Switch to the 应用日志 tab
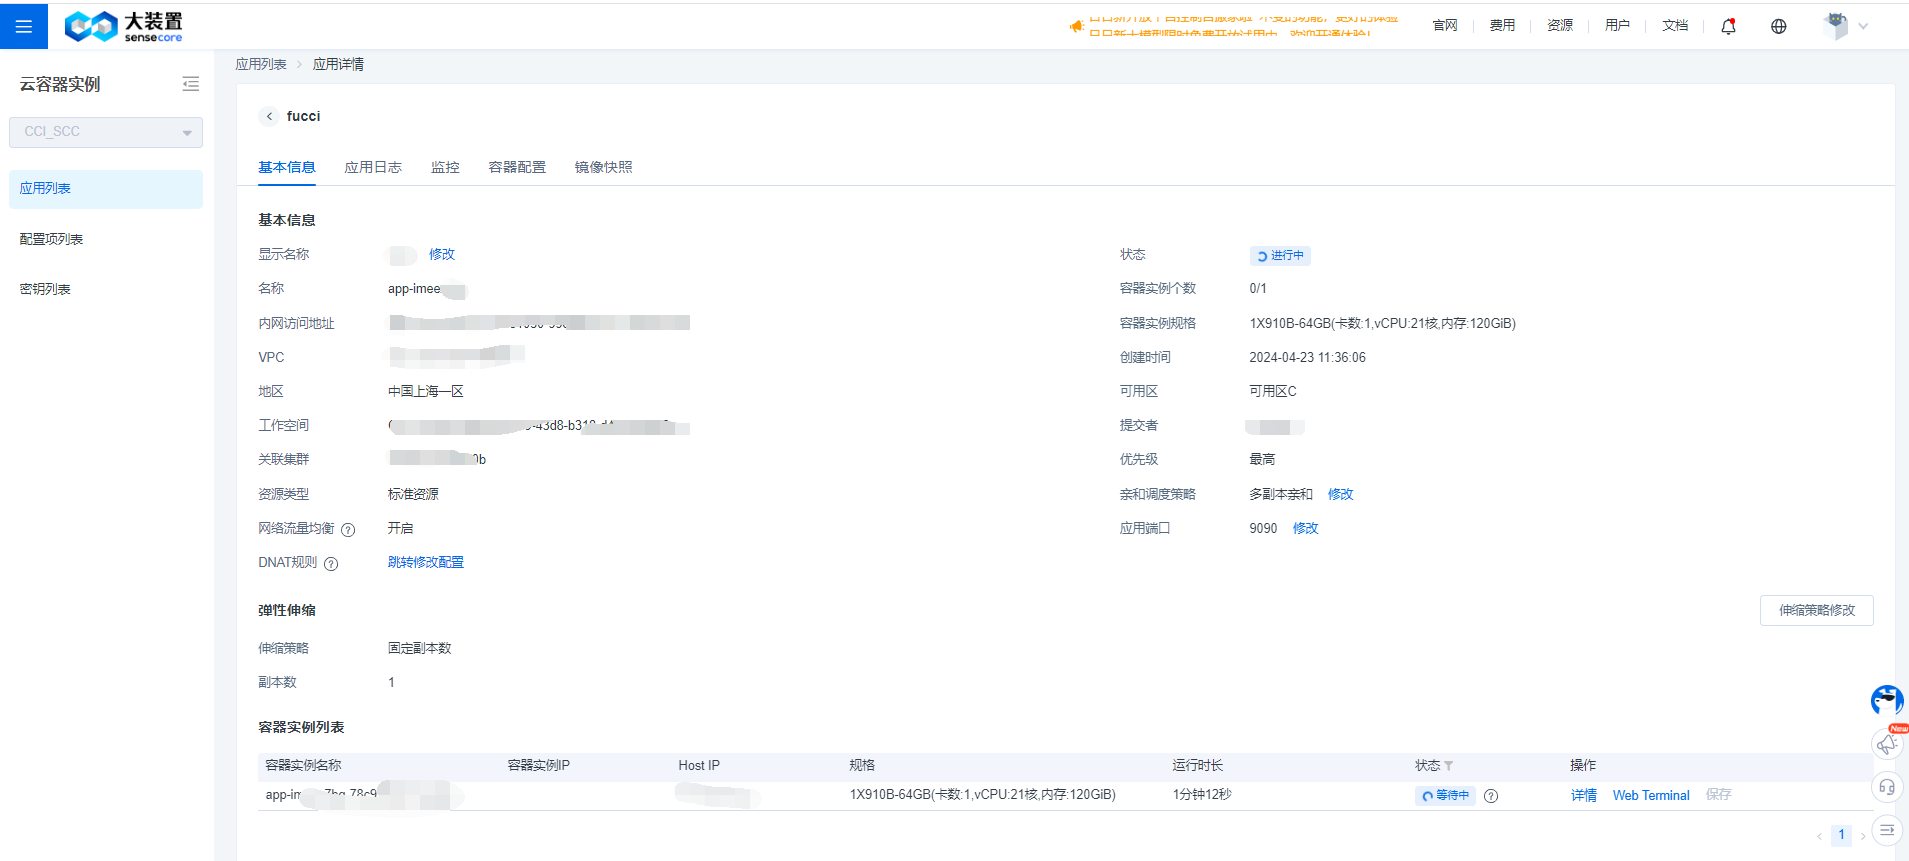Screen dimensions: 1909x861 [x=373, y=167]
